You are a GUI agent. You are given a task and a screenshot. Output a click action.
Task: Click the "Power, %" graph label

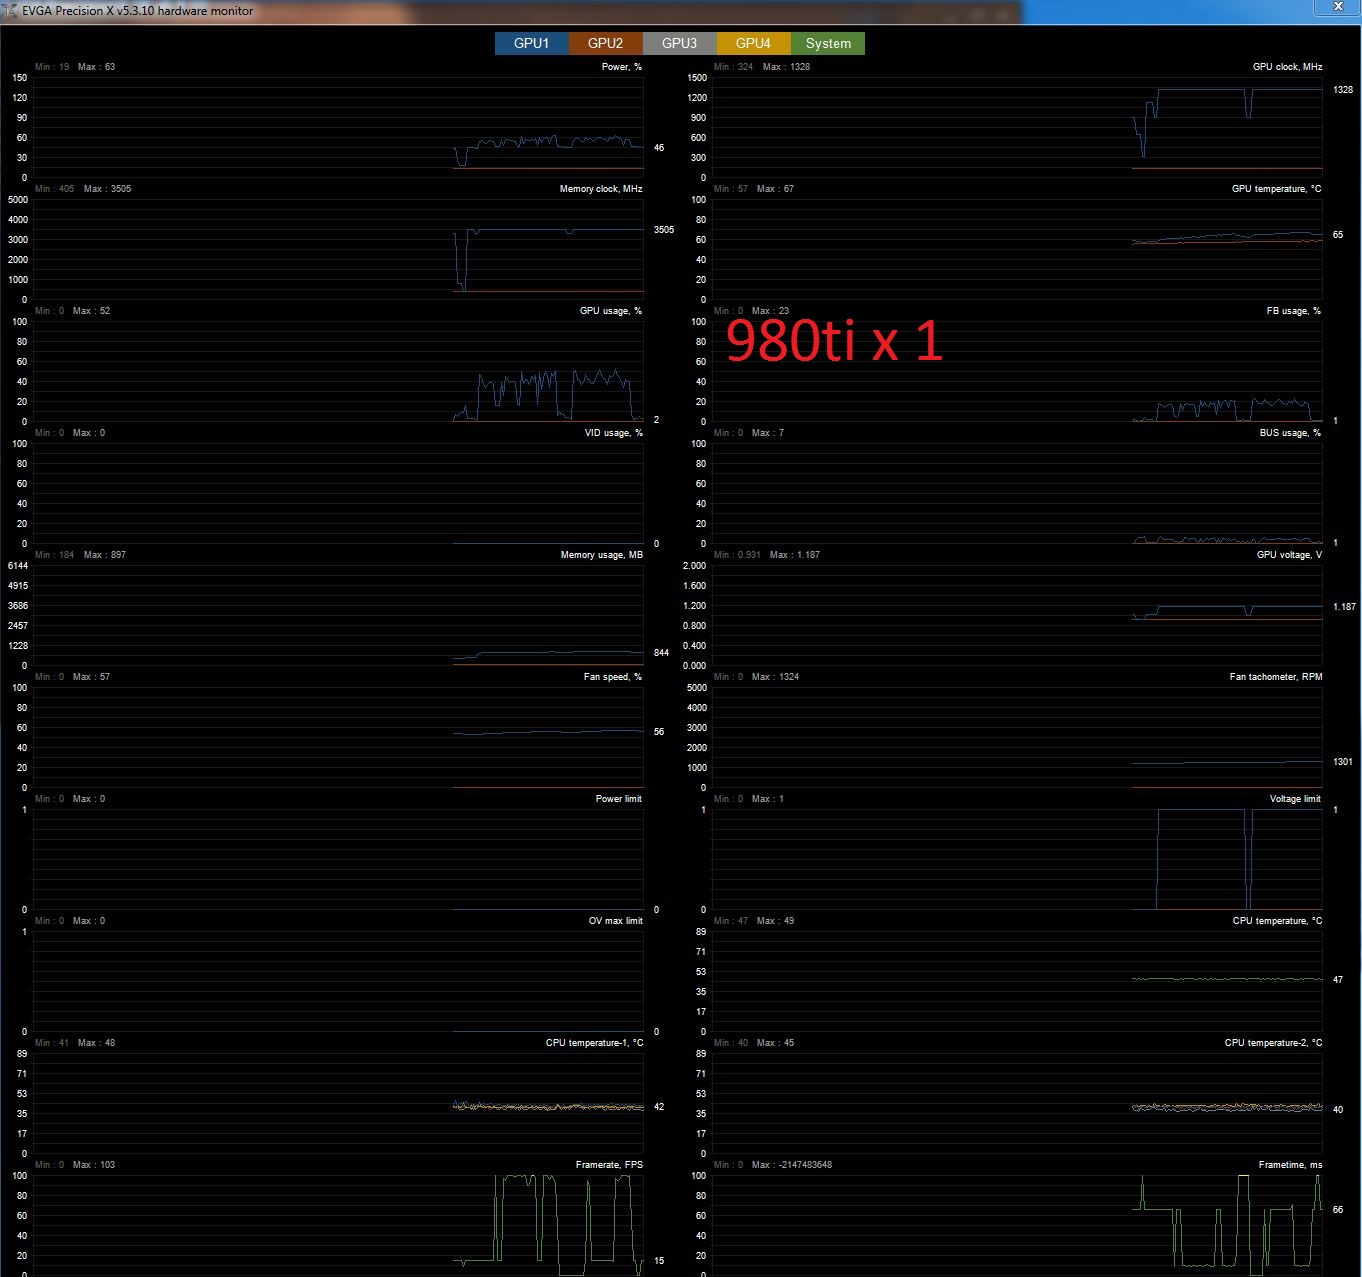click(x=622, y=67)
